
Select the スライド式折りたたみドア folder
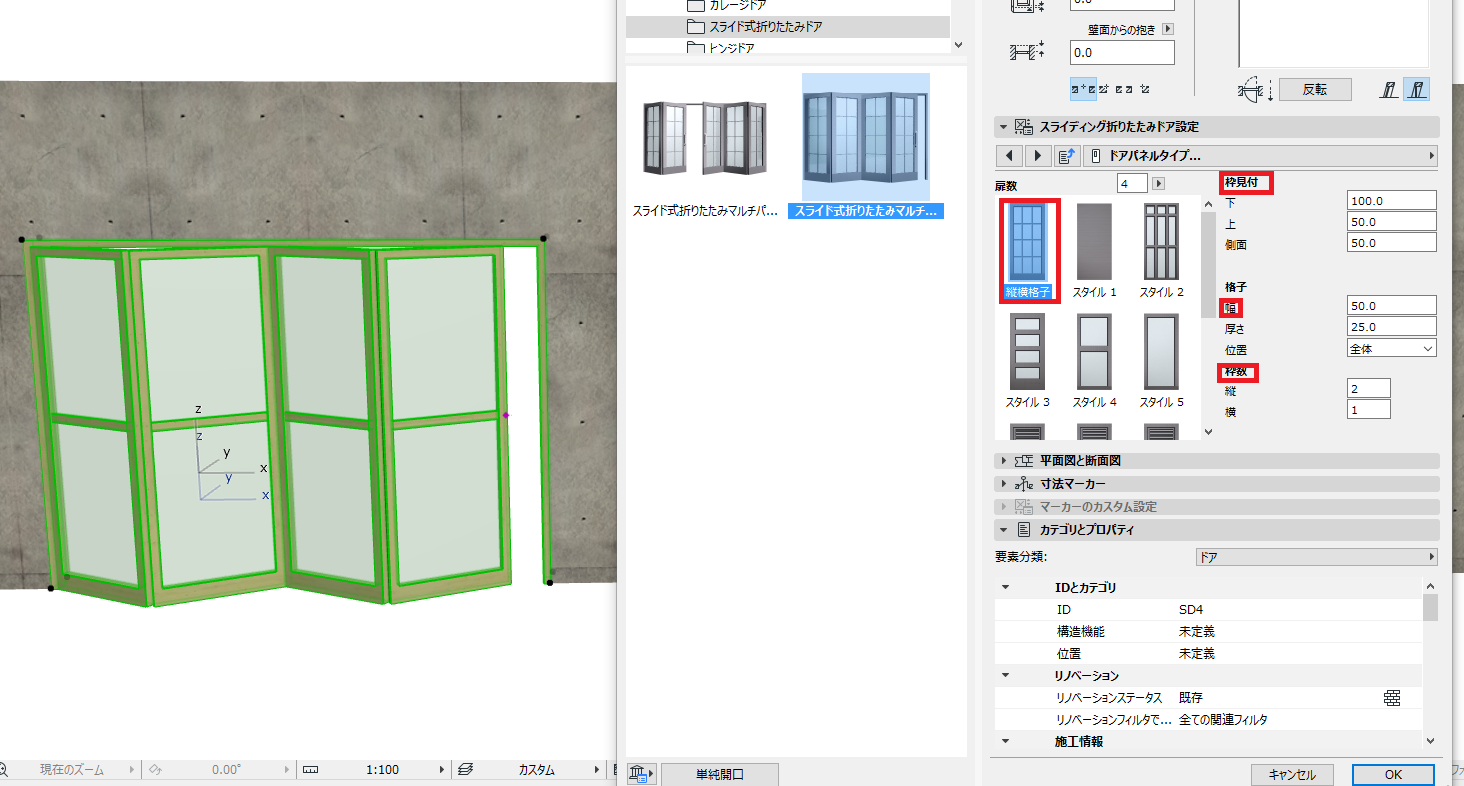coord(755,27)
